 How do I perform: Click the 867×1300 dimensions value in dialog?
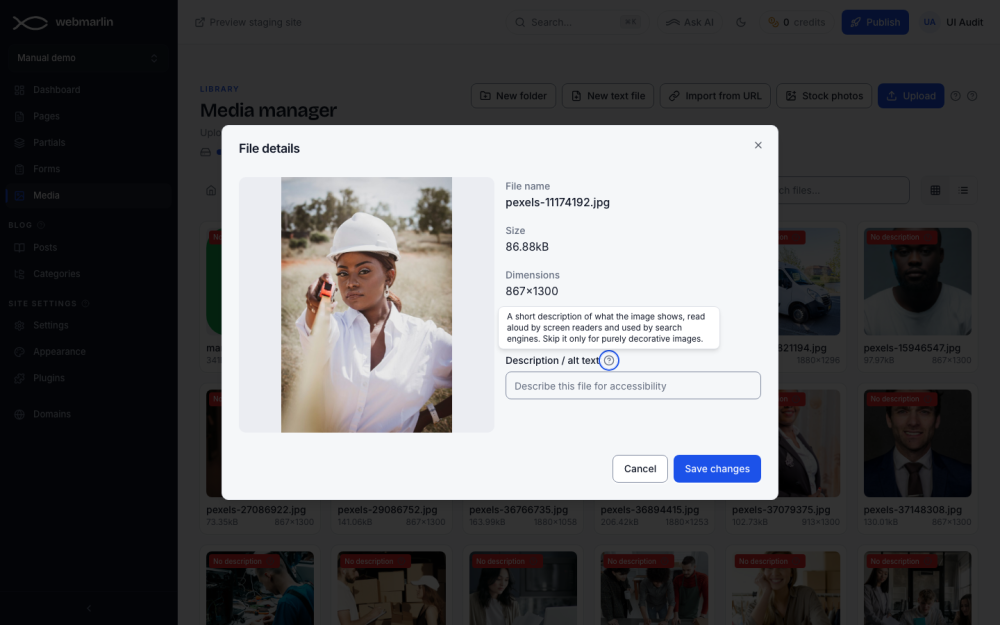[x=532, y=291]
